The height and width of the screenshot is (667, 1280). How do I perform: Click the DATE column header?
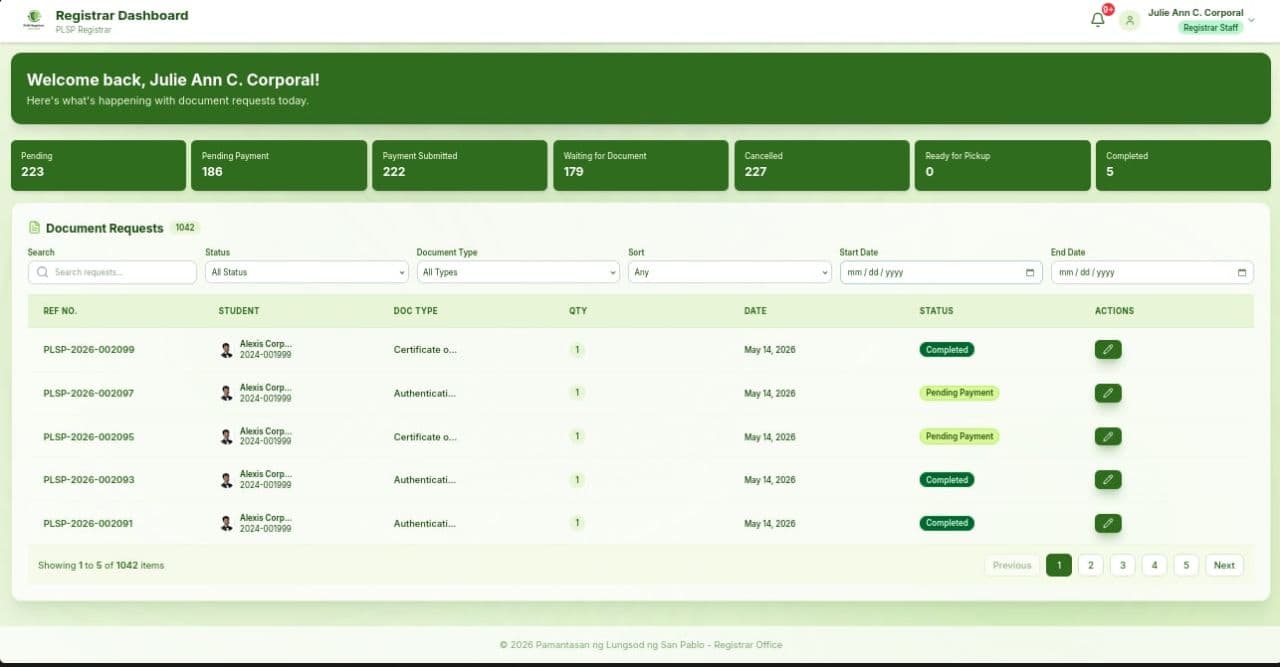755,311
